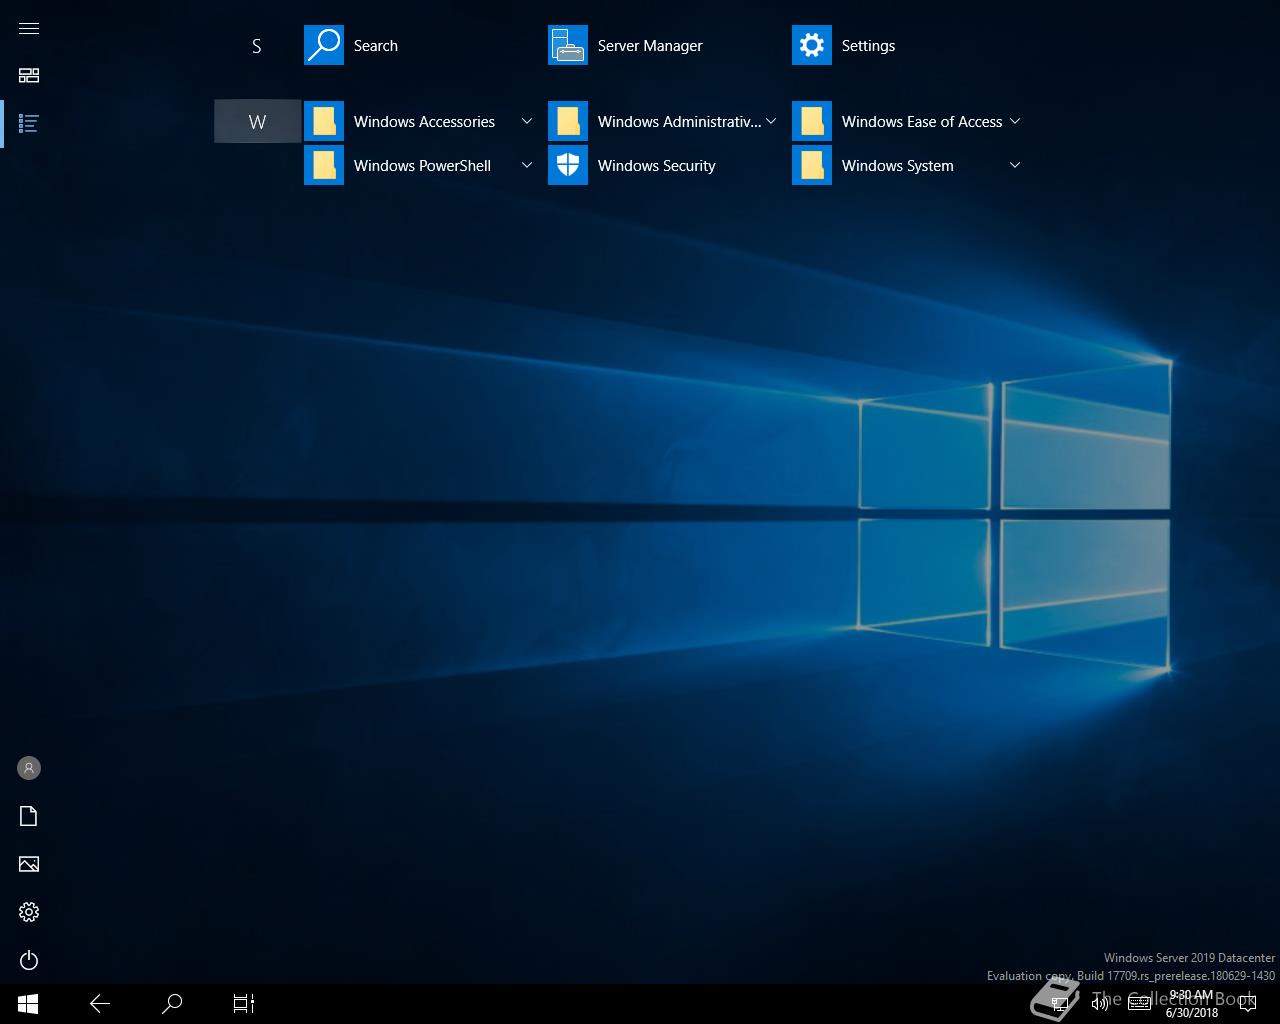The height and width of the screenshot is (1024, 1280).
Task: Click the Windows Security label text
Action: [657, 166]
